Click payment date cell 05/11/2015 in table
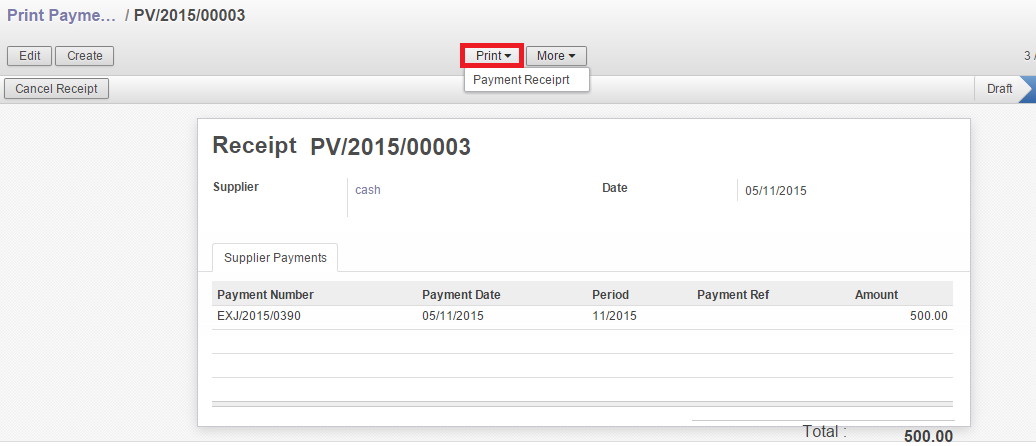 (453, 316)
